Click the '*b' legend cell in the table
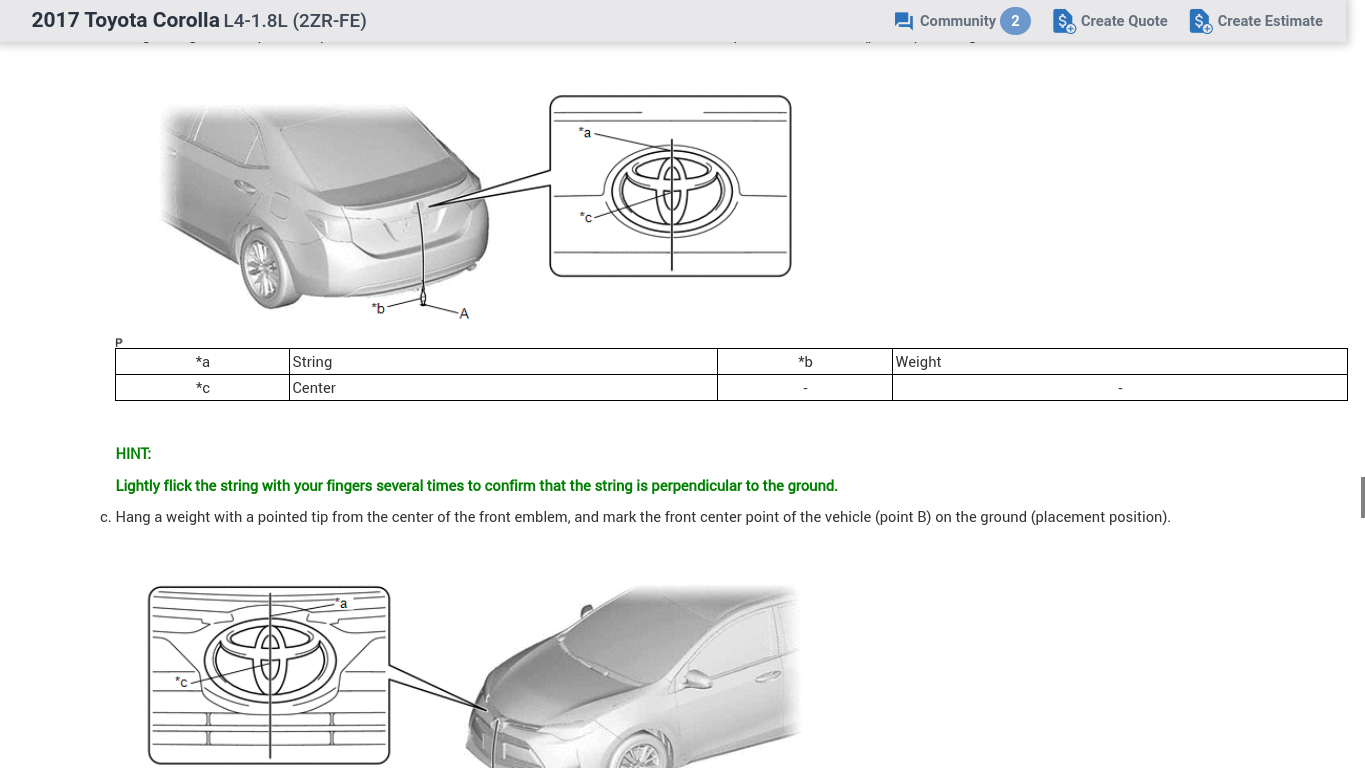This screenshot has width=1365, height=768. 805,362
